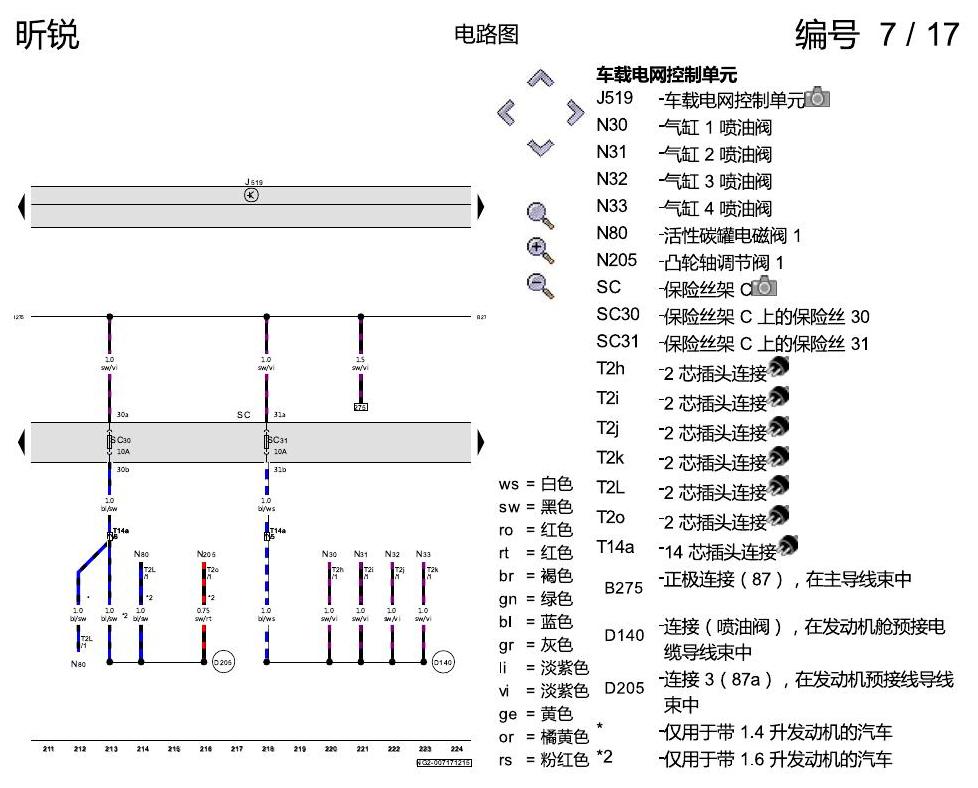Expand SC fuse bar with left triangle

22,442
